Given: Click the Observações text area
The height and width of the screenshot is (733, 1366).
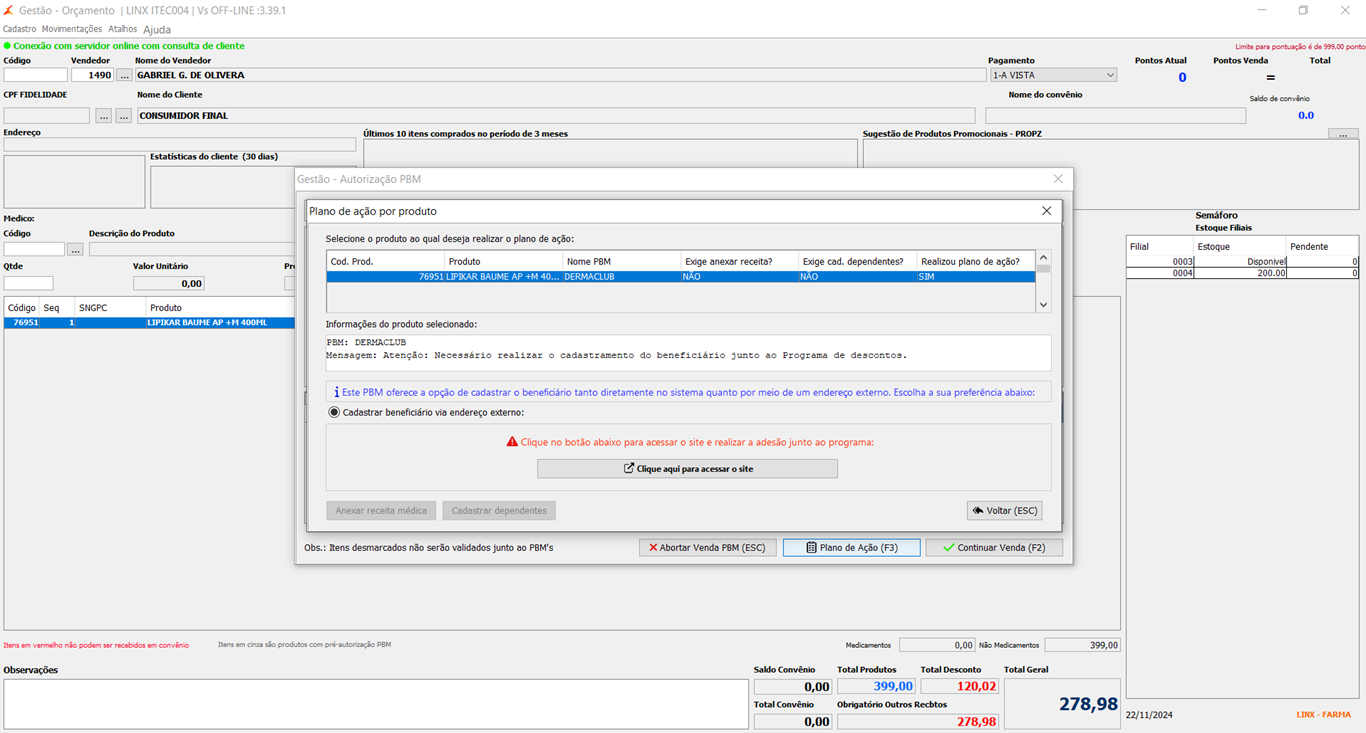Looking at the screenshot, I should tap(375, 704).
